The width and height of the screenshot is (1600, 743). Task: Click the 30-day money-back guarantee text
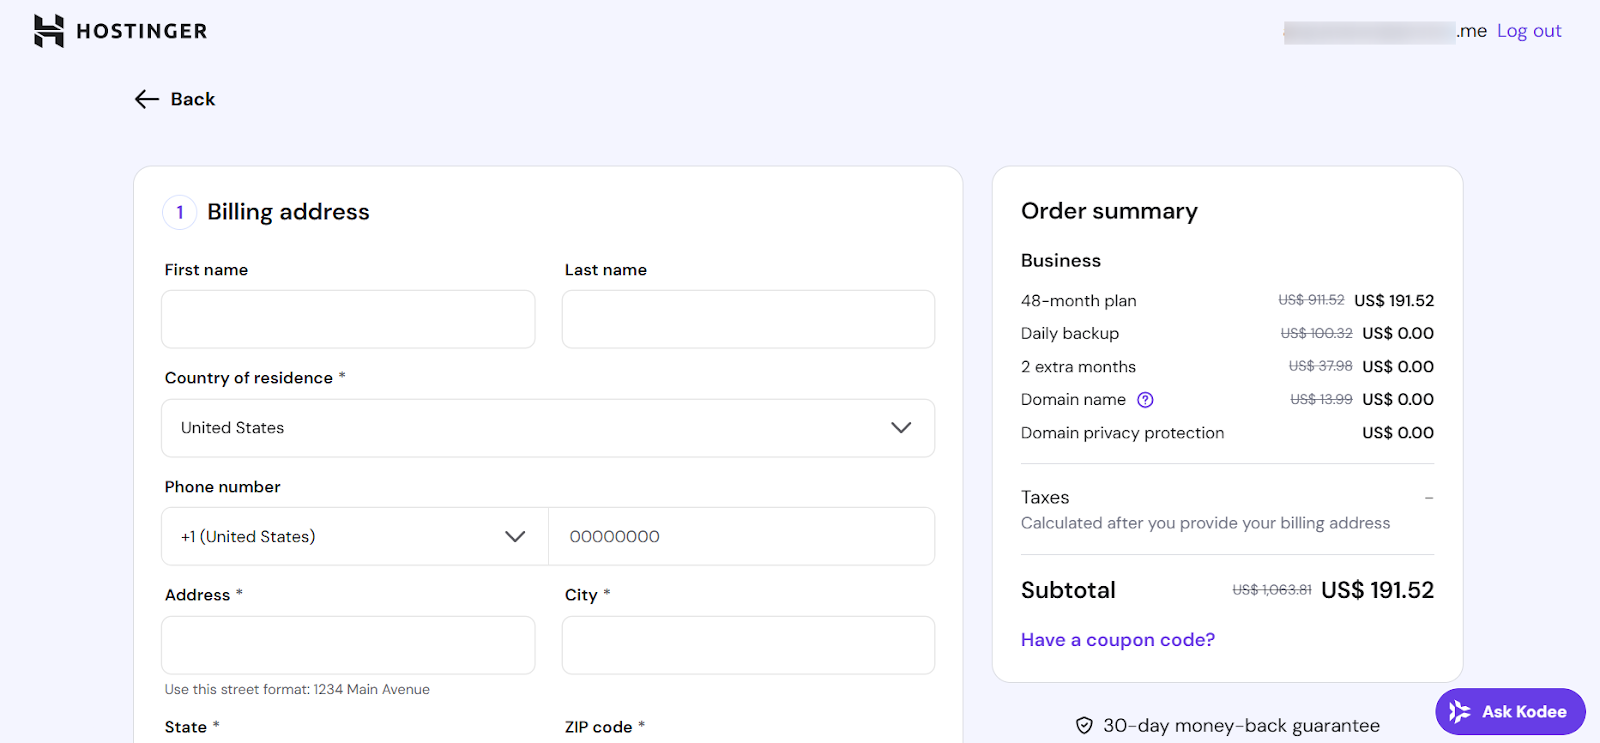point(1241,726)
